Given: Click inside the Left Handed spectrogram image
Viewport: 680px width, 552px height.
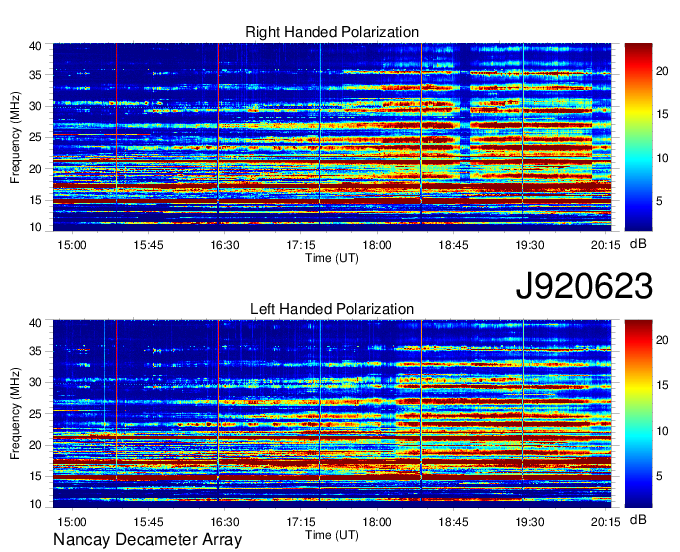Looking at the screenshot, I should click(x=332, y=414).
